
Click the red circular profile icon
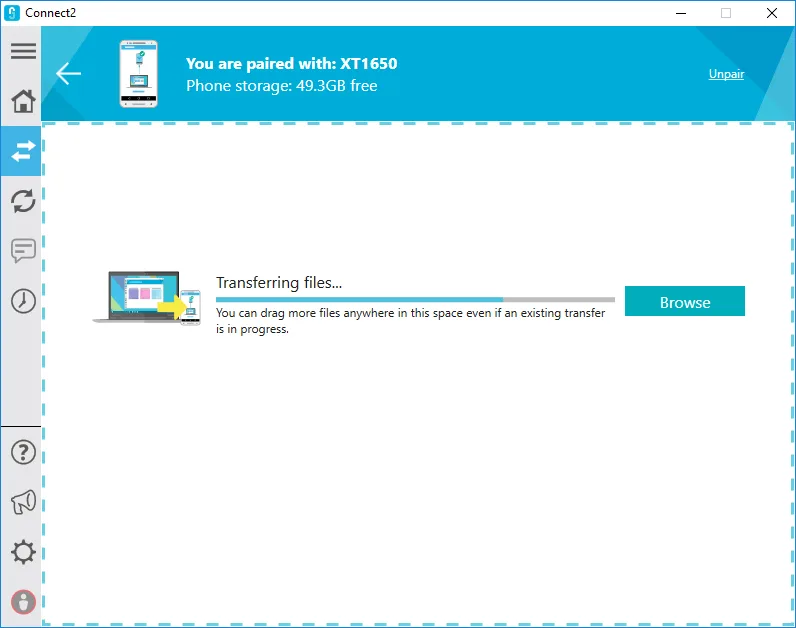click(x=23, y=602)
